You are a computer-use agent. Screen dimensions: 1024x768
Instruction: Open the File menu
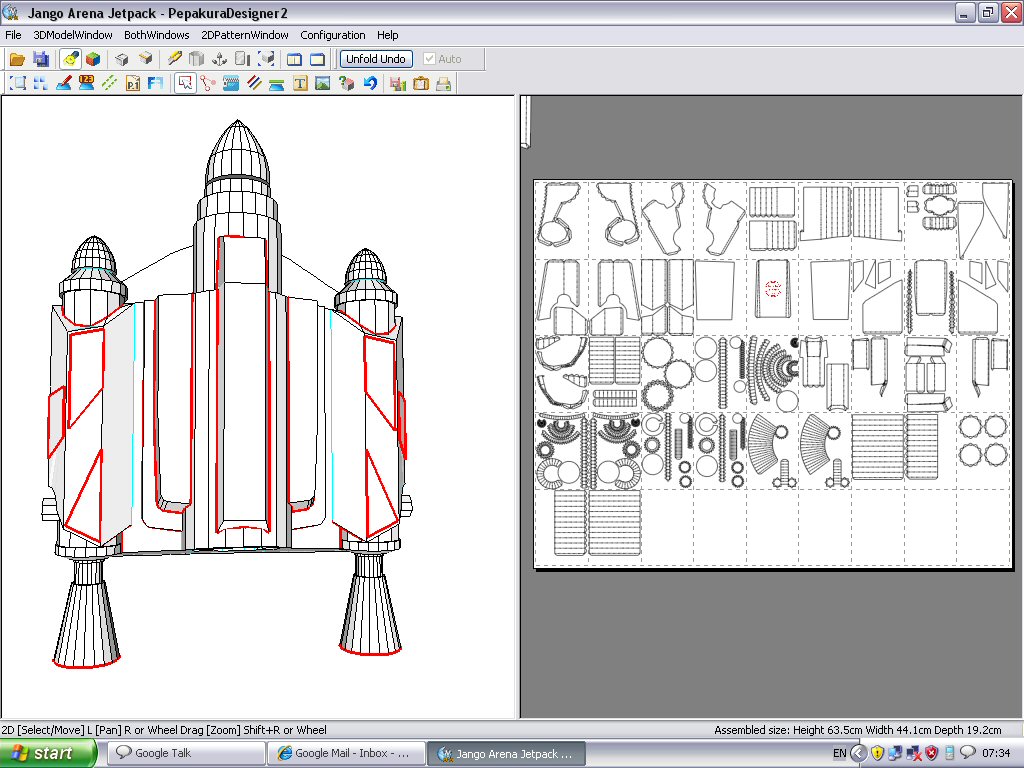pos(13,35)
